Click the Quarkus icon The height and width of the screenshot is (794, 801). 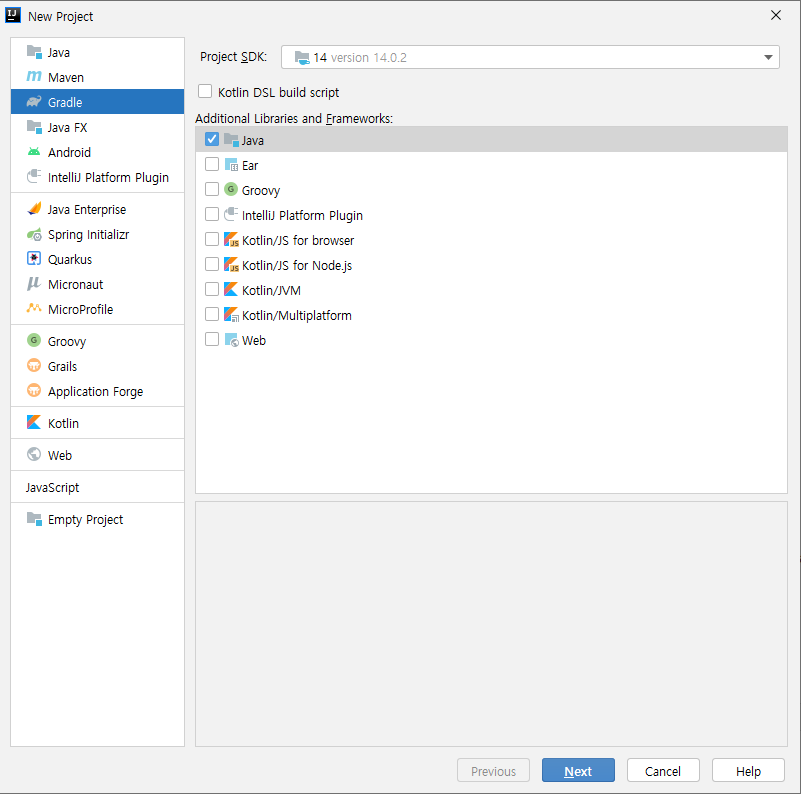pyautogui.click(x=34, y=259)
